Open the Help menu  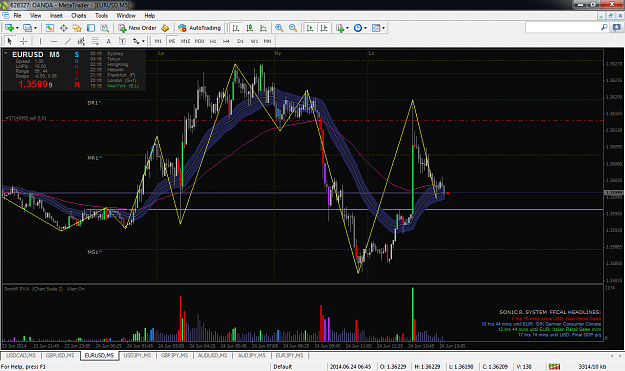pyautogui.click(x=149, y=16)
